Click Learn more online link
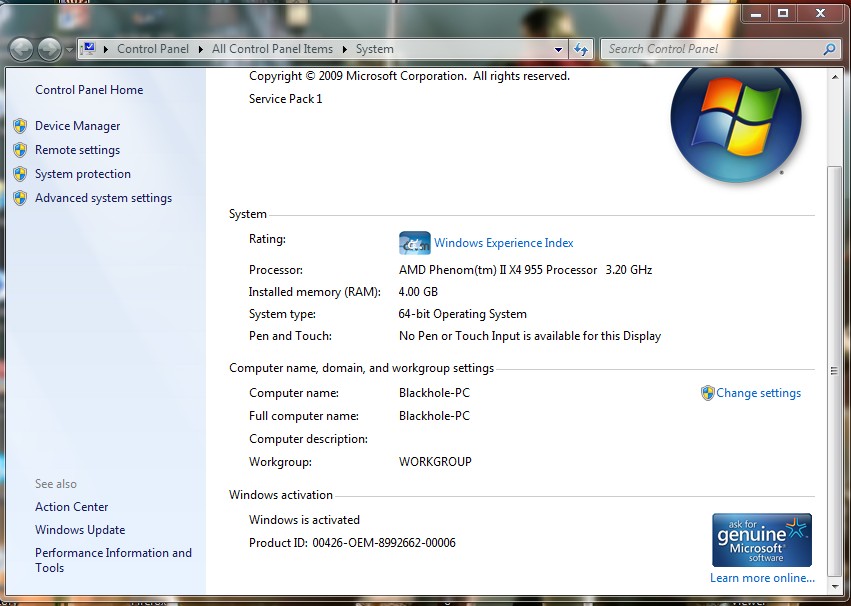Screen dimensions: 851x606 pyautogui.click(x=762, y=578)
